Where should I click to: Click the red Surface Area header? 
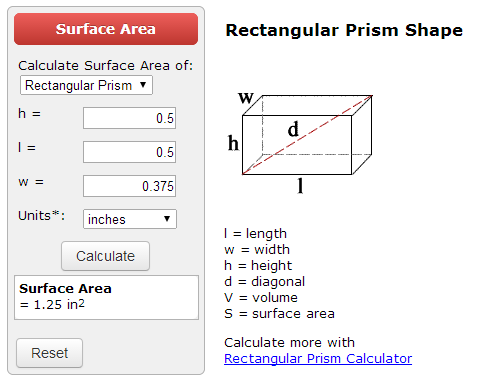[106, 29]
